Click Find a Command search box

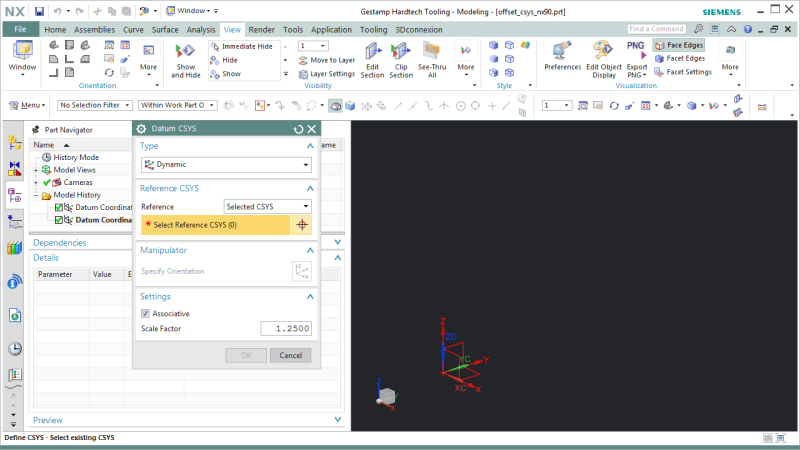click(656, 29)
